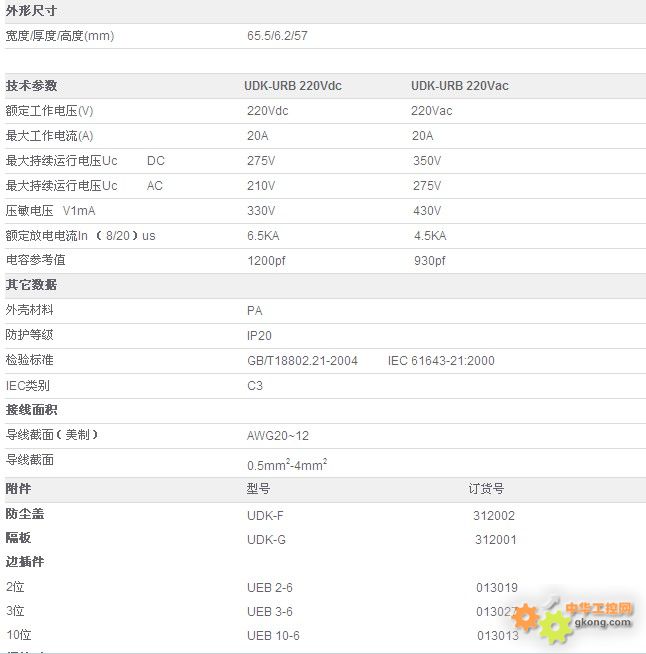Select the UDK-URB 220Vac column header
This screenshot has height=654, width=646.
tap(459, 86)
